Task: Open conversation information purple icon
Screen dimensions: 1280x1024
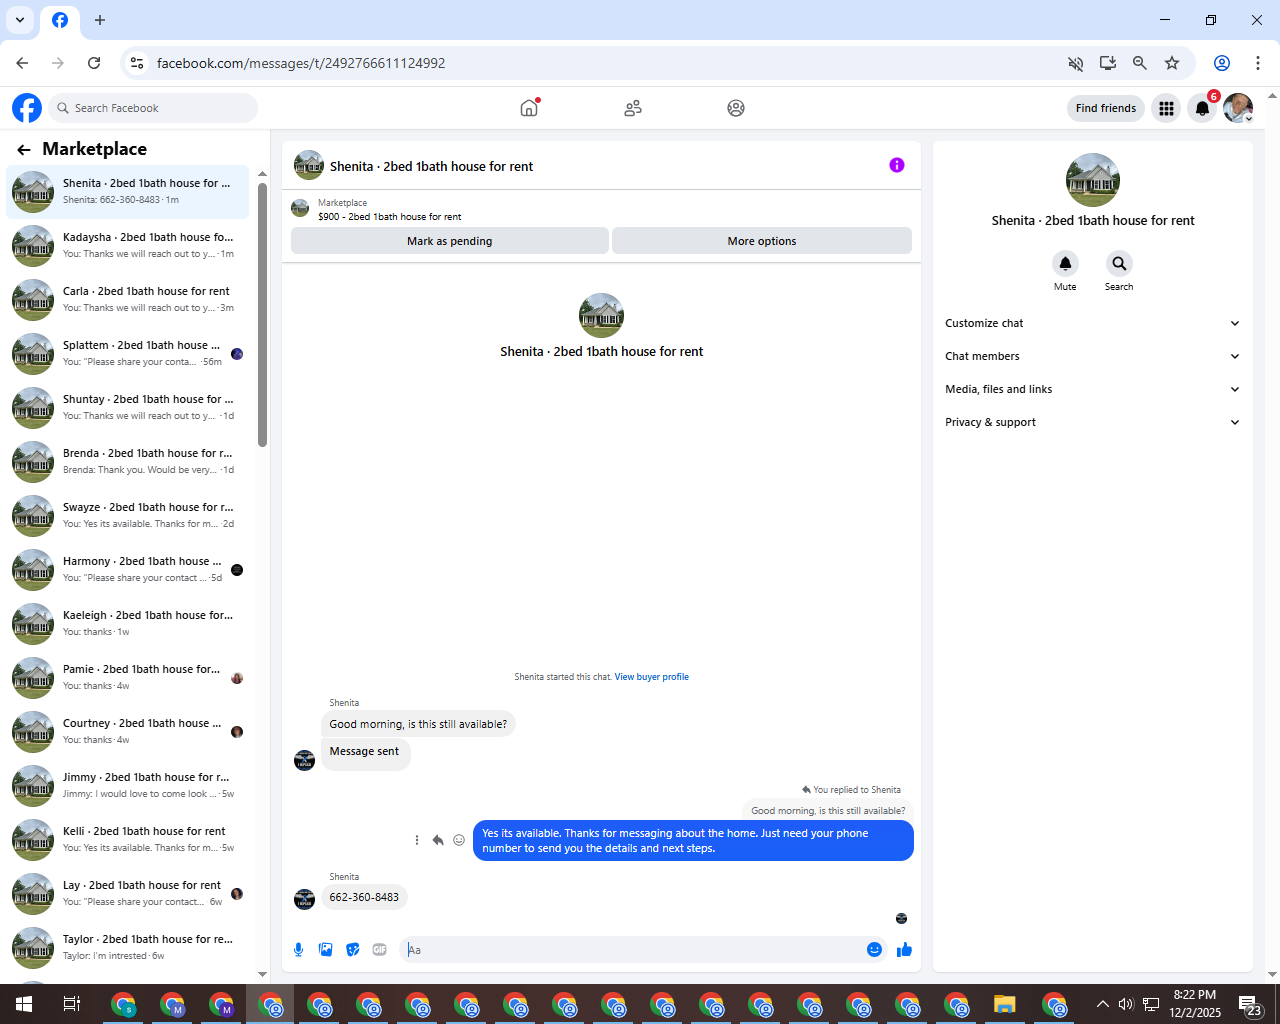Action: pyautogui.click(x=897, y=165)
